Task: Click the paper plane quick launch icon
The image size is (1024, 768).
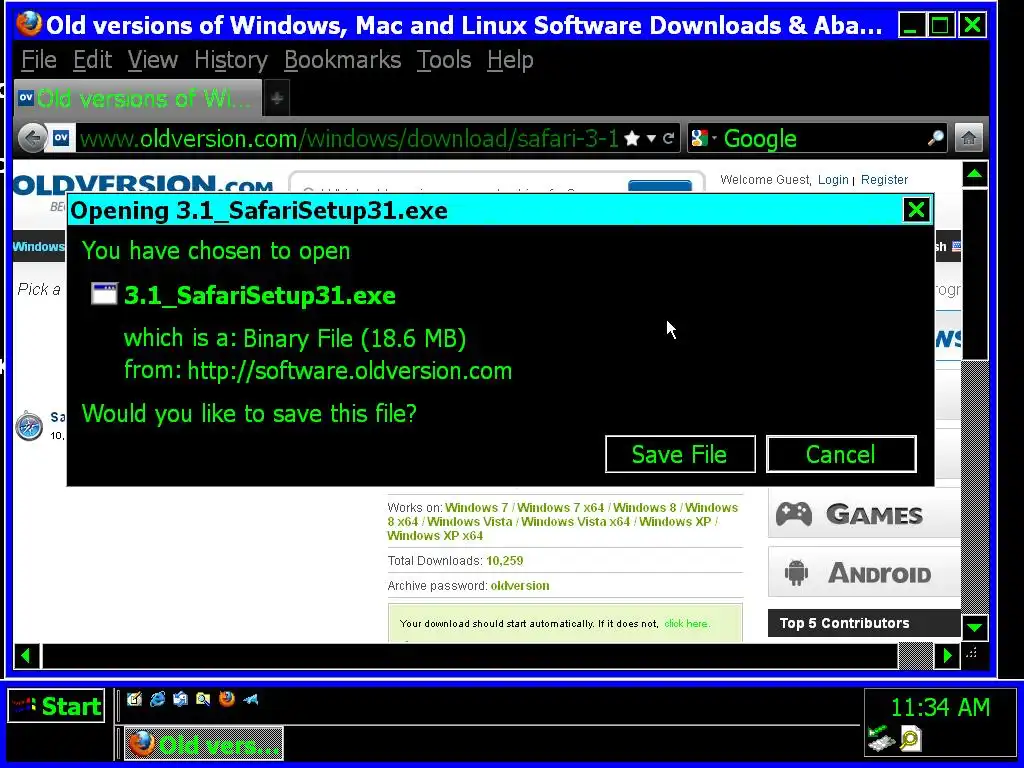Action: (250, 699)
